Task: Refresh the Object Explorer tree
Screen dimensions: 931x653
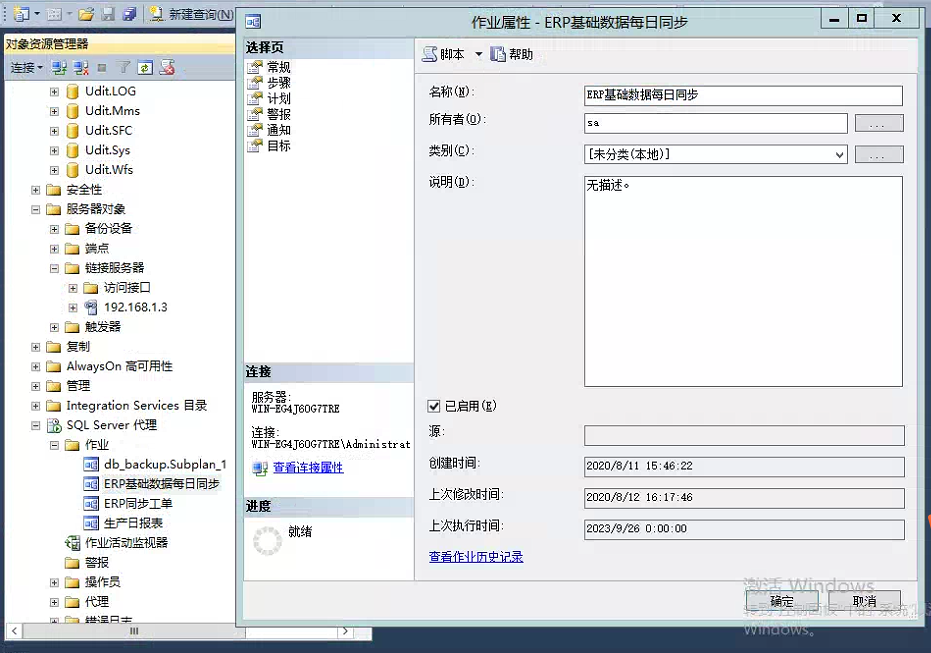Action: tap(145, 68)
